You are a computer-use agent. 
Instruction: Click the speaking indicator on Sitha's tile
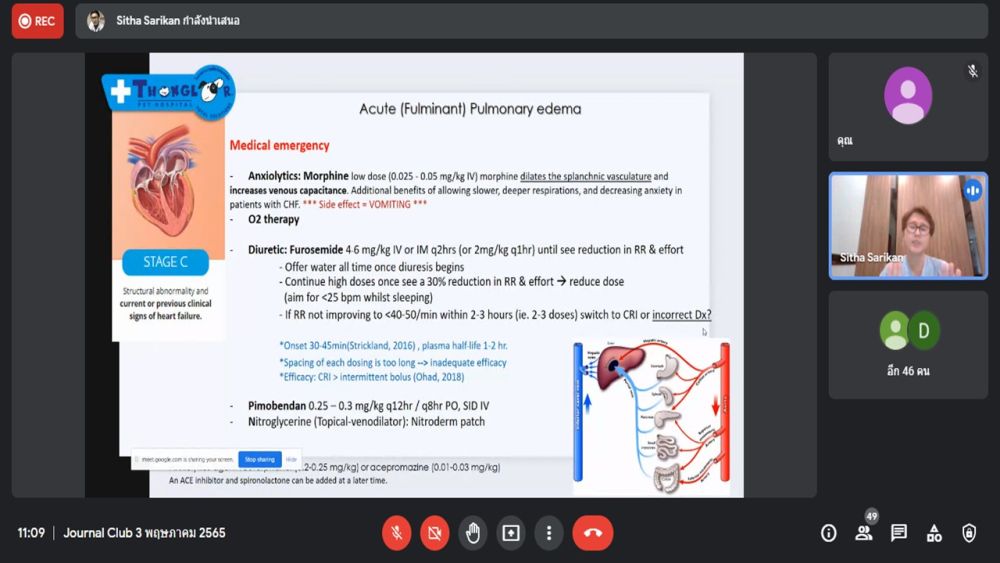pos(973,190)
